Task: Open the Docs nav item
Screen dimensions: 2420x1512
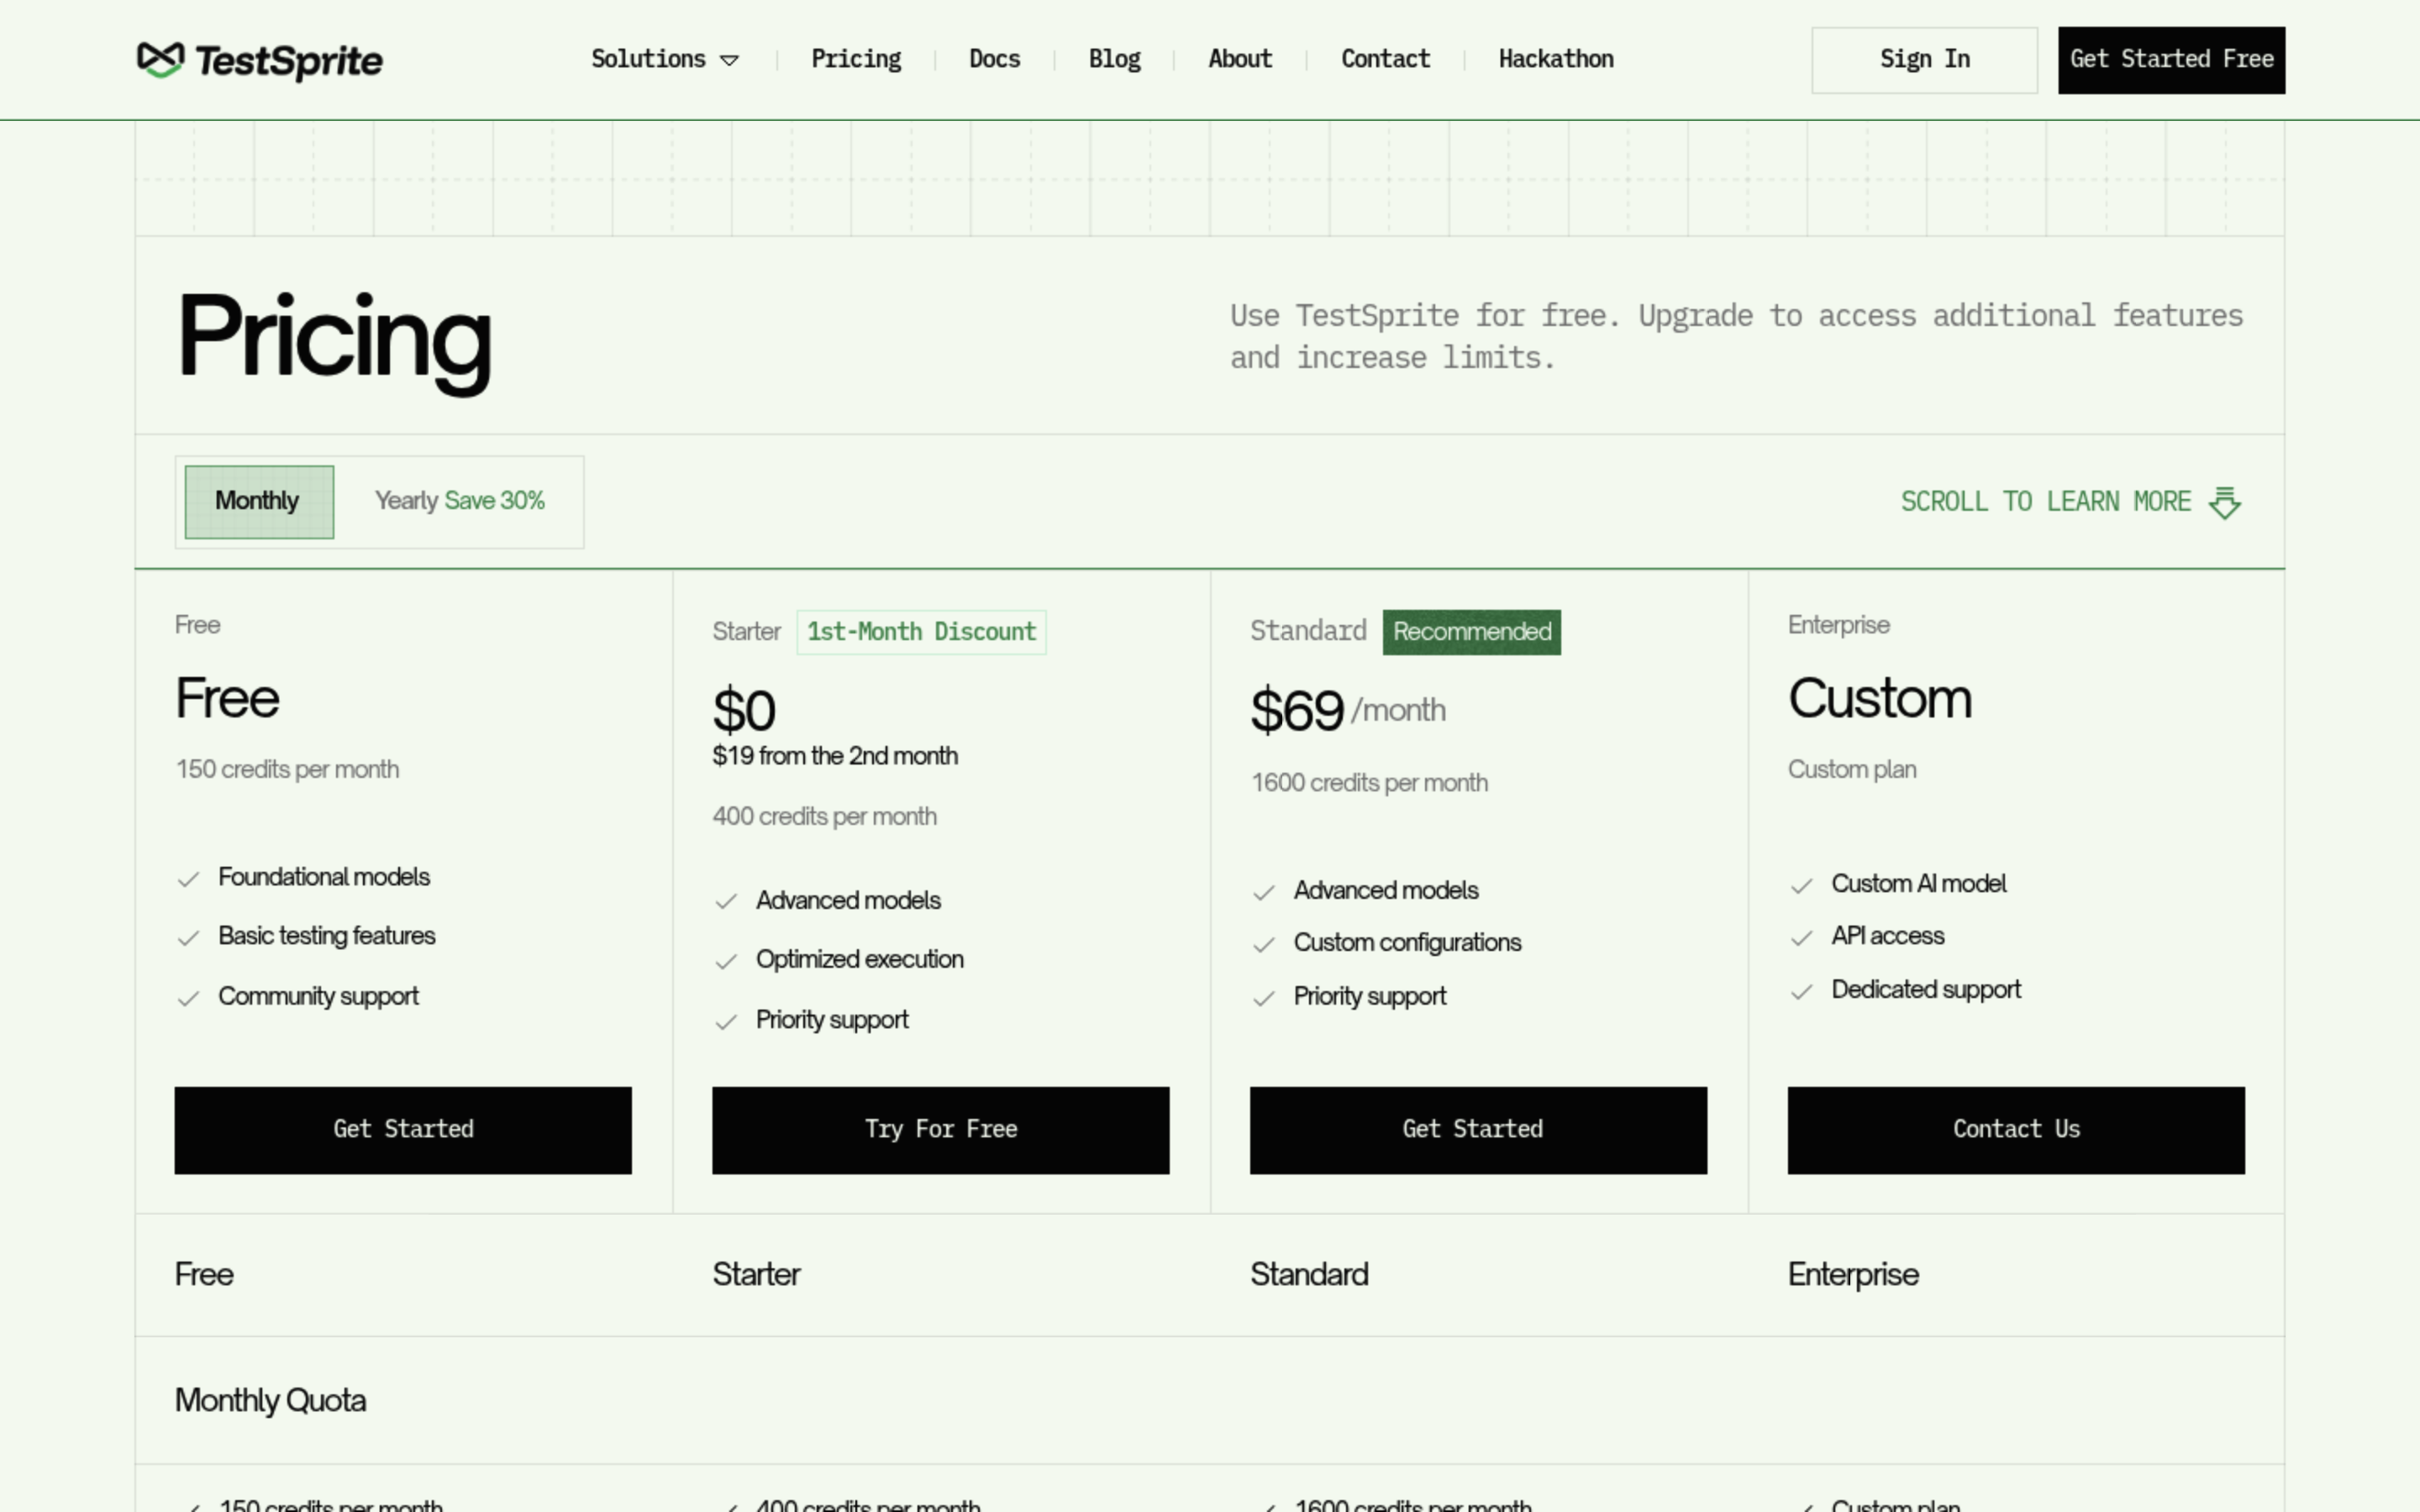Action: [x=994, y=59]
